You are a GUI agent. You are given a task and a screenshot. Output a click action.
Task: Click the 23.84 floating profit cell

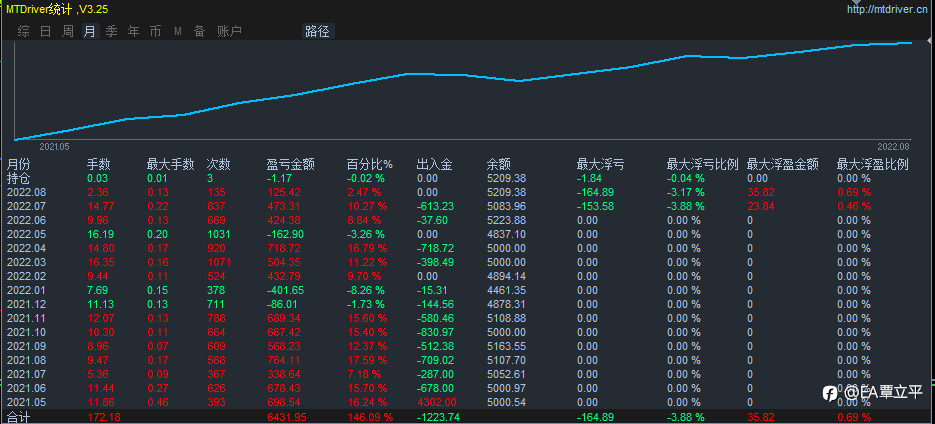[x=760, y=206]
